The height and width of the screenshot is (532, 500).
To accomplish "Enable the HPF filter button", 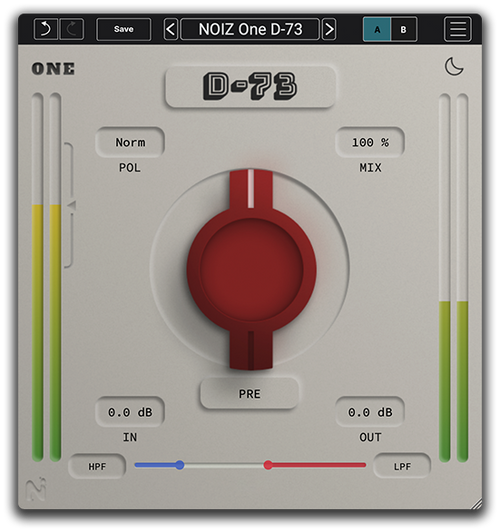I will click(97, 467).
